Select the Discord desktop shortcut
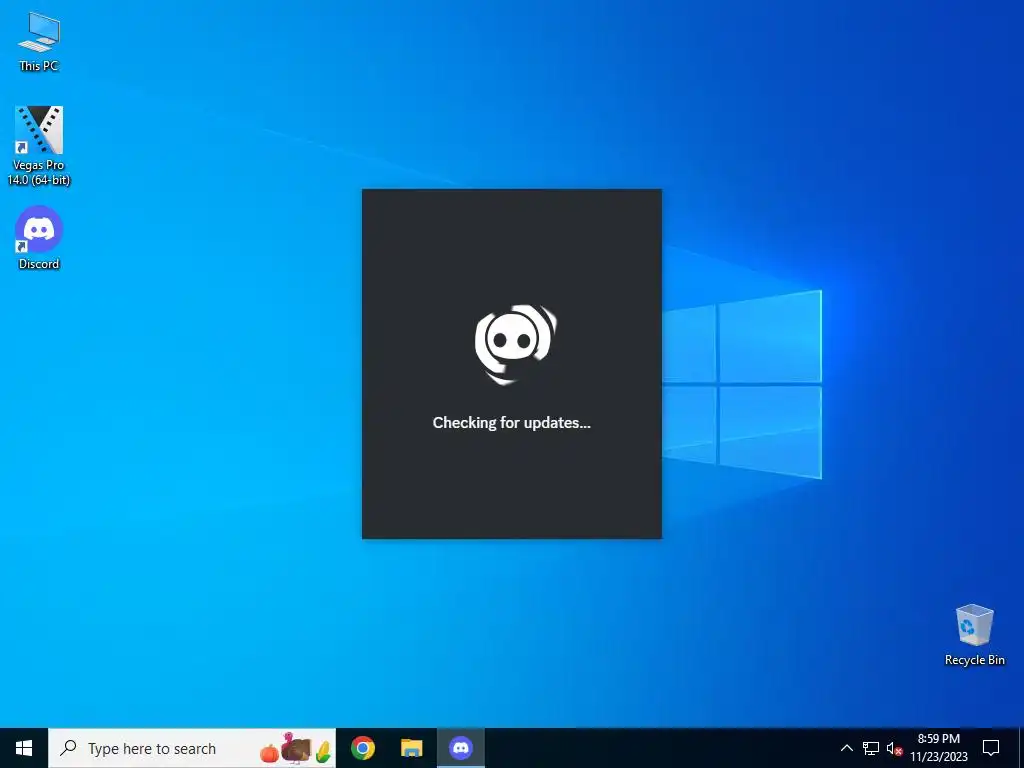1024x768 pixels. click(x=39, y=237)
